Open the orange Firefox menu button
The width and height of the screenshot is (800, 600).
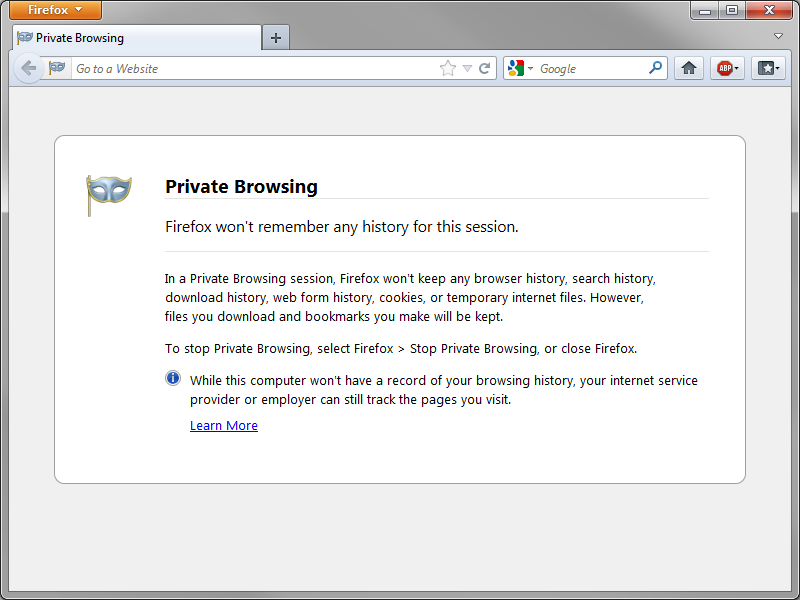pos(55,10)
